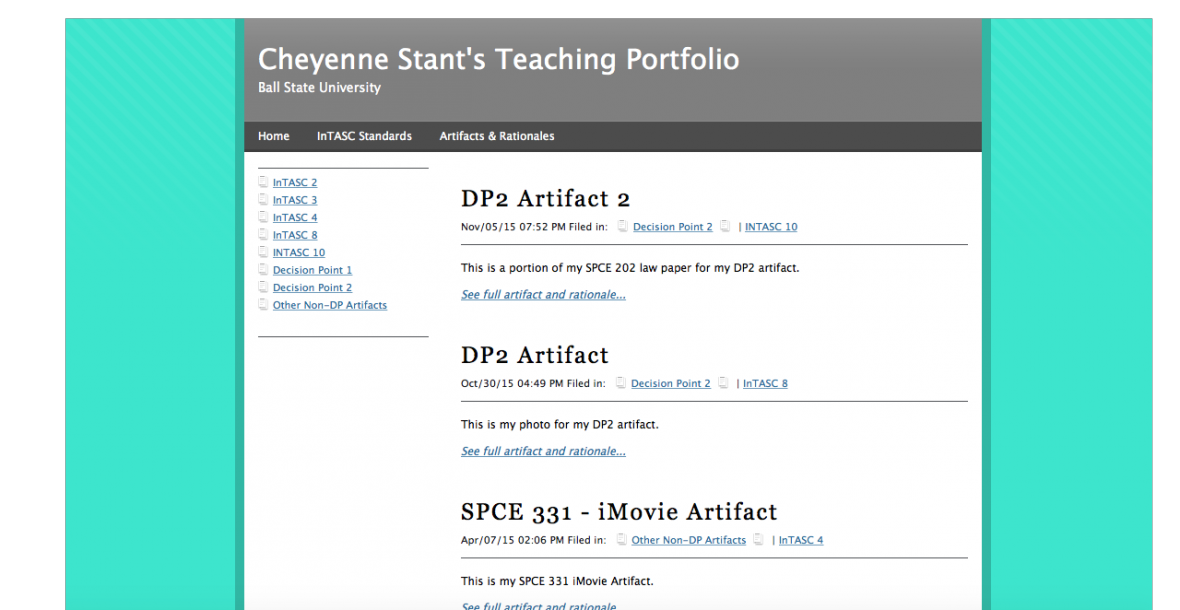Click the page icon beside Decision Point 1

coord(263,270)
